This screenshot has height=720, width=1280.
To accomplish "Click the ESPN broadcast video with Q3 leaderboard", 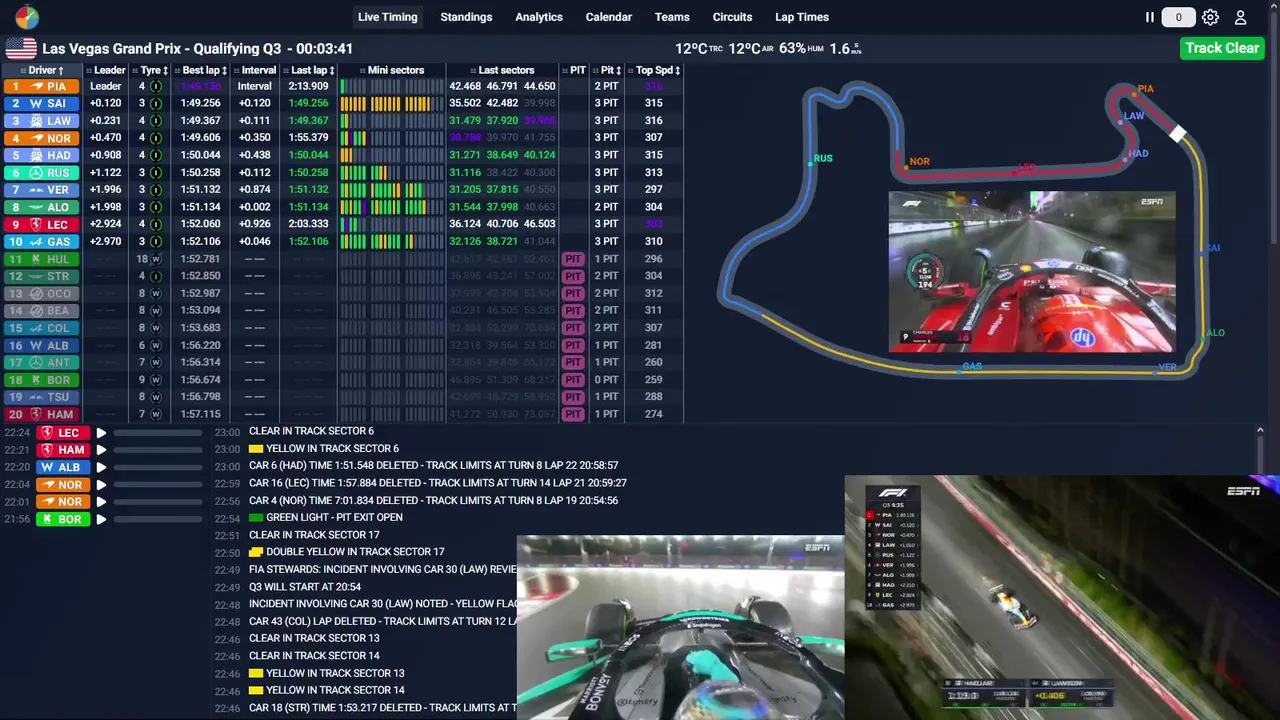I will click(1062, 596).
